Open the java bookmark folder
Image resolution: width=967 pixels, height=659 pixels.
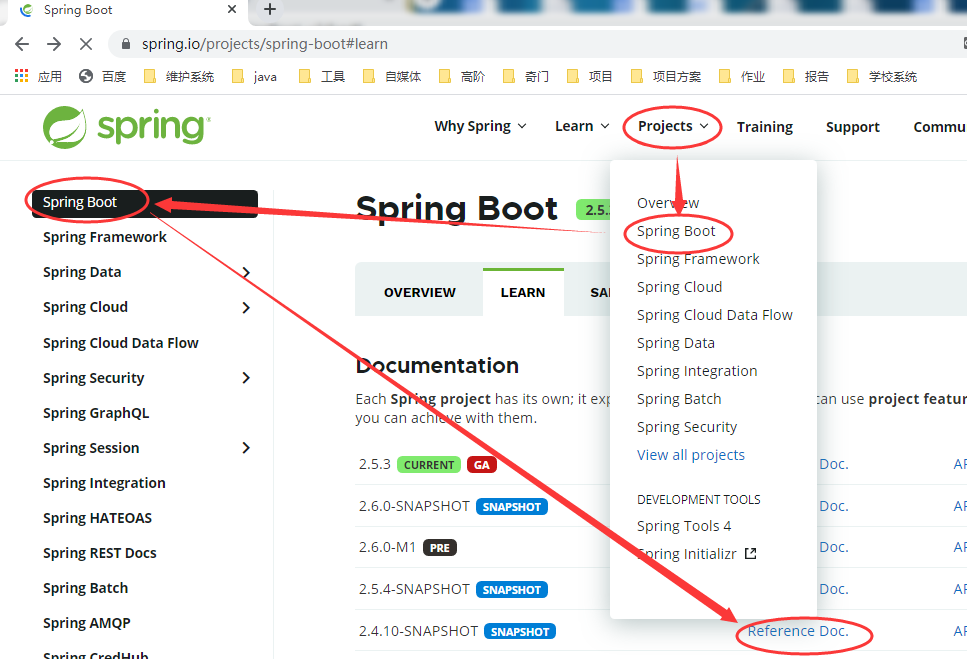[x=254, y=76]
